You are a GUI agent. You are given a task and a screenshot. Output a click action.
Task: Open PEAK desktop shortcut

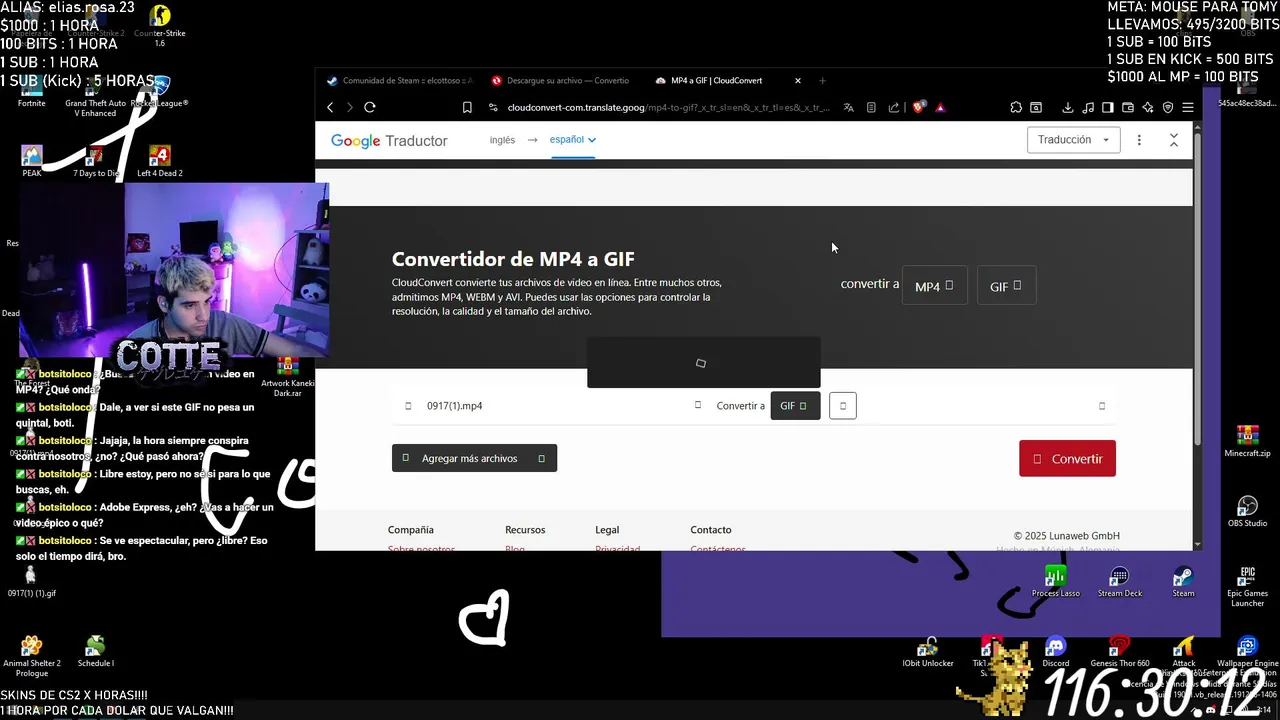[x=32, y=161]
